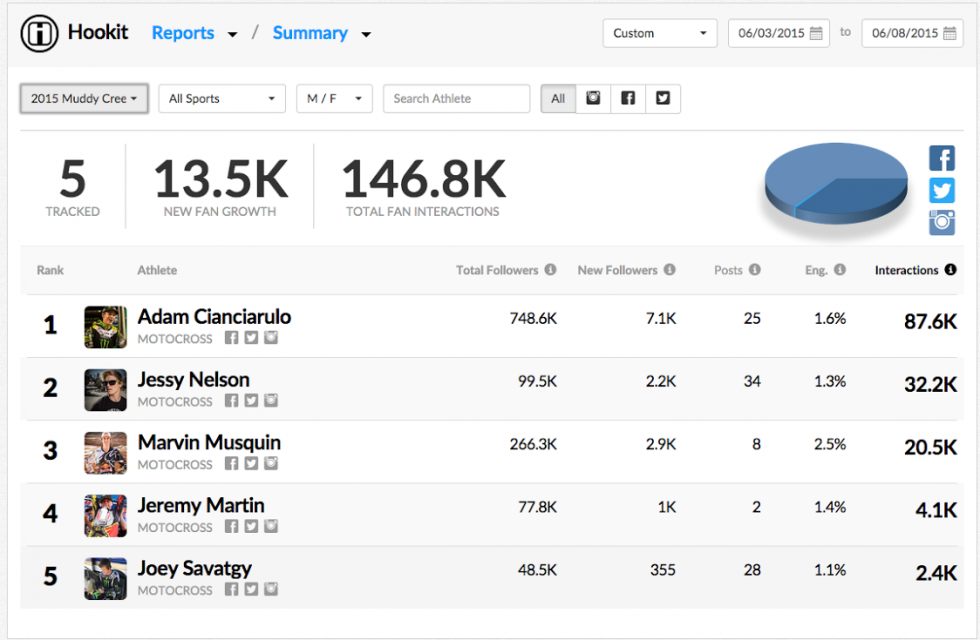Click Adam Cianciarulo's Facebook icon
This screenshot has width=980, height=640.
tap(231, 338)
